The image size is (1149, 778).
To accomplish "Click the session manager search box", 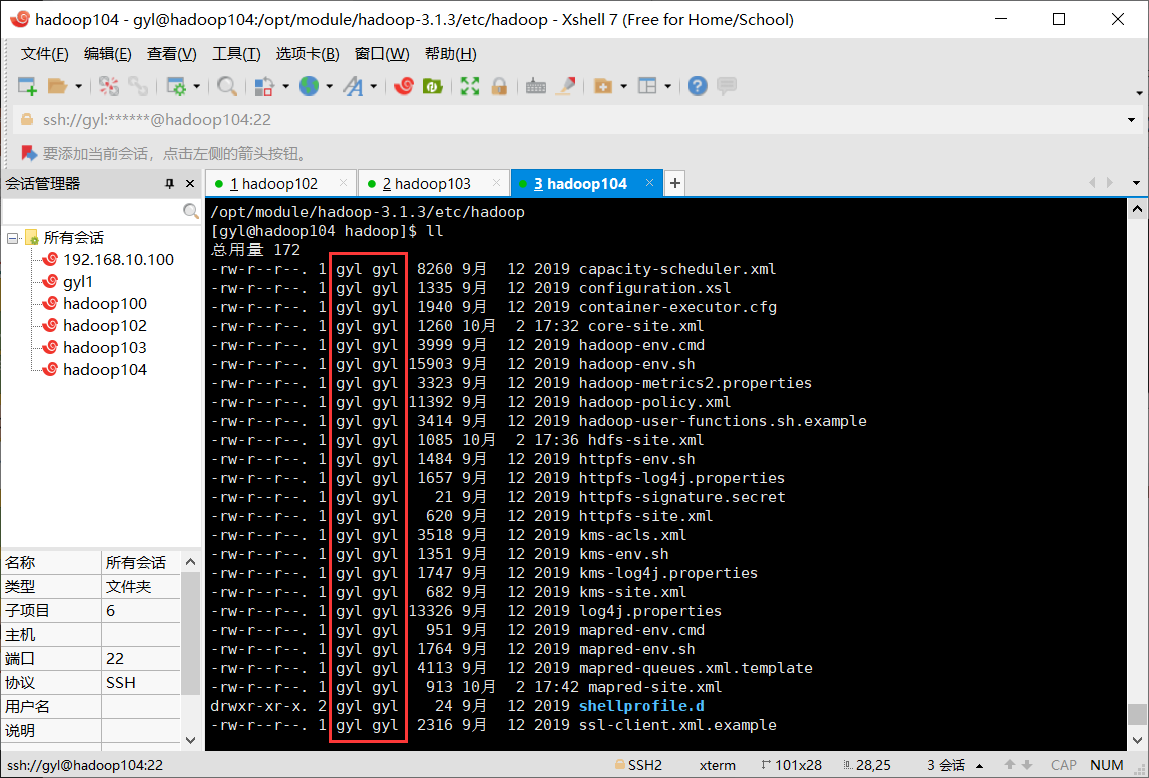I will click(x=101, y=211).
